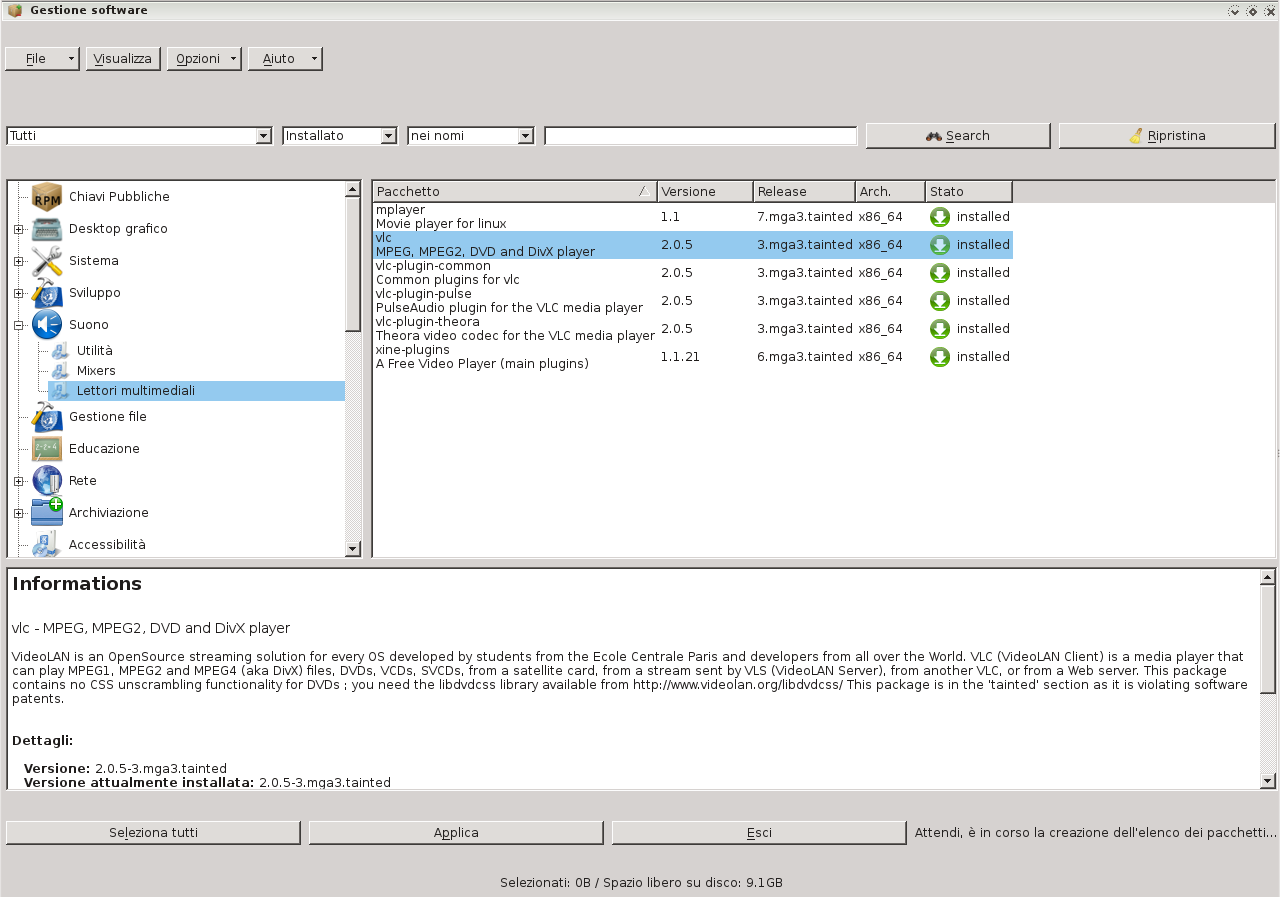1280x897 pixels.
Task: Click the Applica button
Action: (x=456, y=832)
